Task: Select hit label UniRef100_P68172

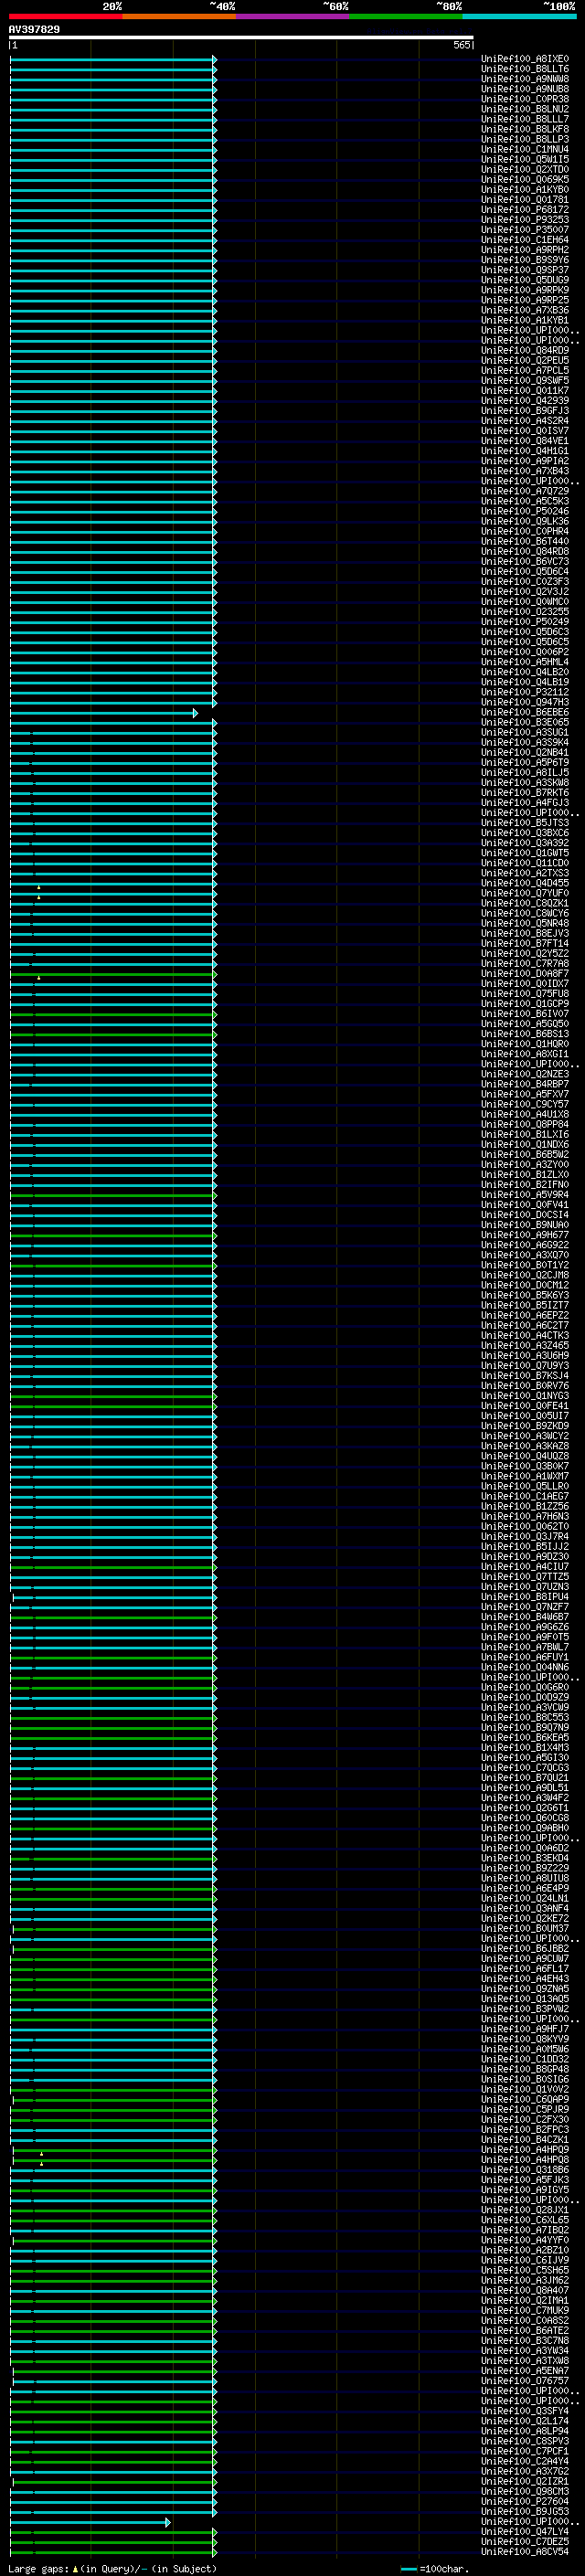Action: (x=525, y=210)
